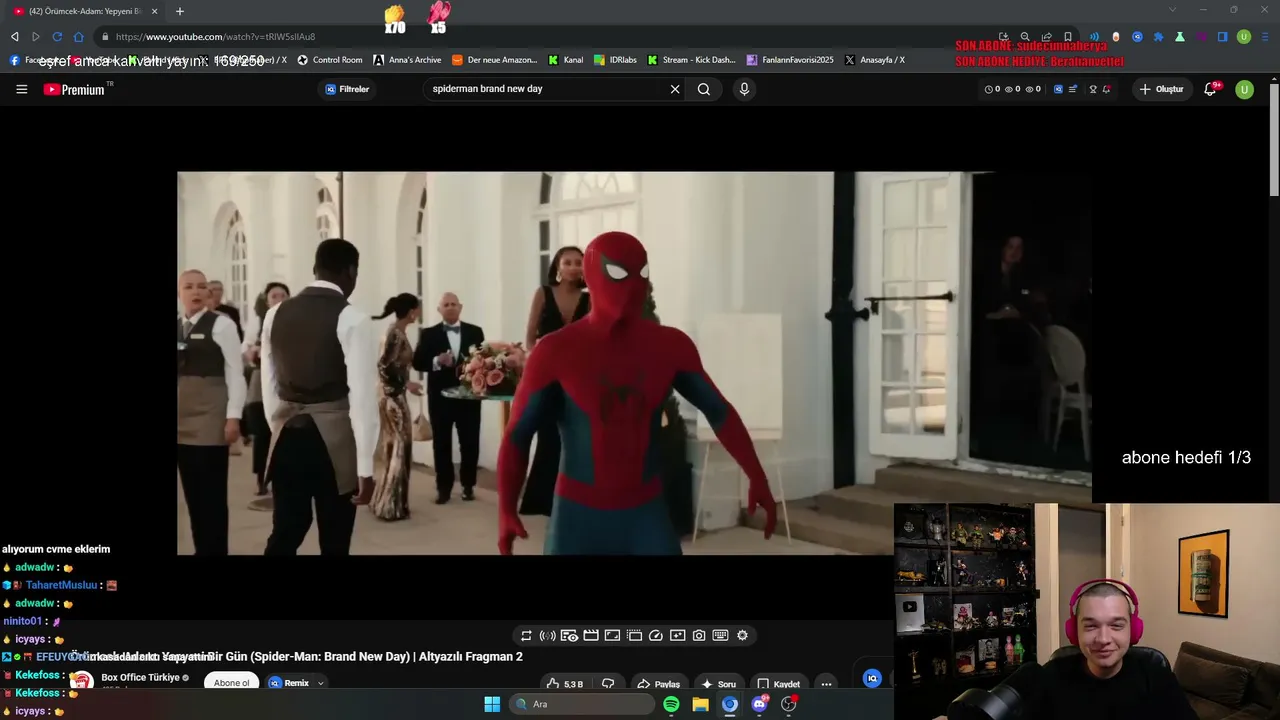Subscribe with the Abone ol button
This screenshot has height=720, width=1280.
(231, 683)
